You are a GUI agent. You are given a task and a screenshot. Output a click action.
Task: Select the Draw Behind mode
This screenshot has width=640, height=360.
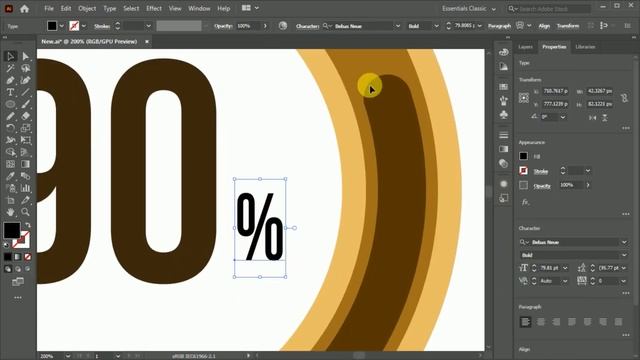click(18, 269)
